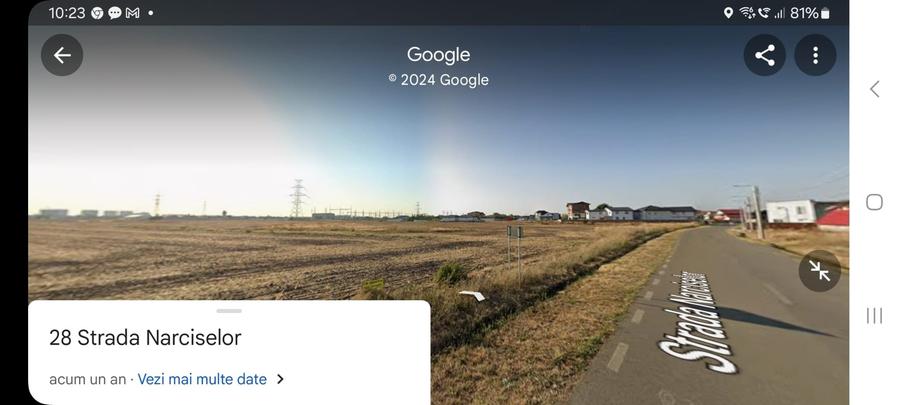Open the share icon
Screen dimensions: 900x405
[x=765, y=55]
